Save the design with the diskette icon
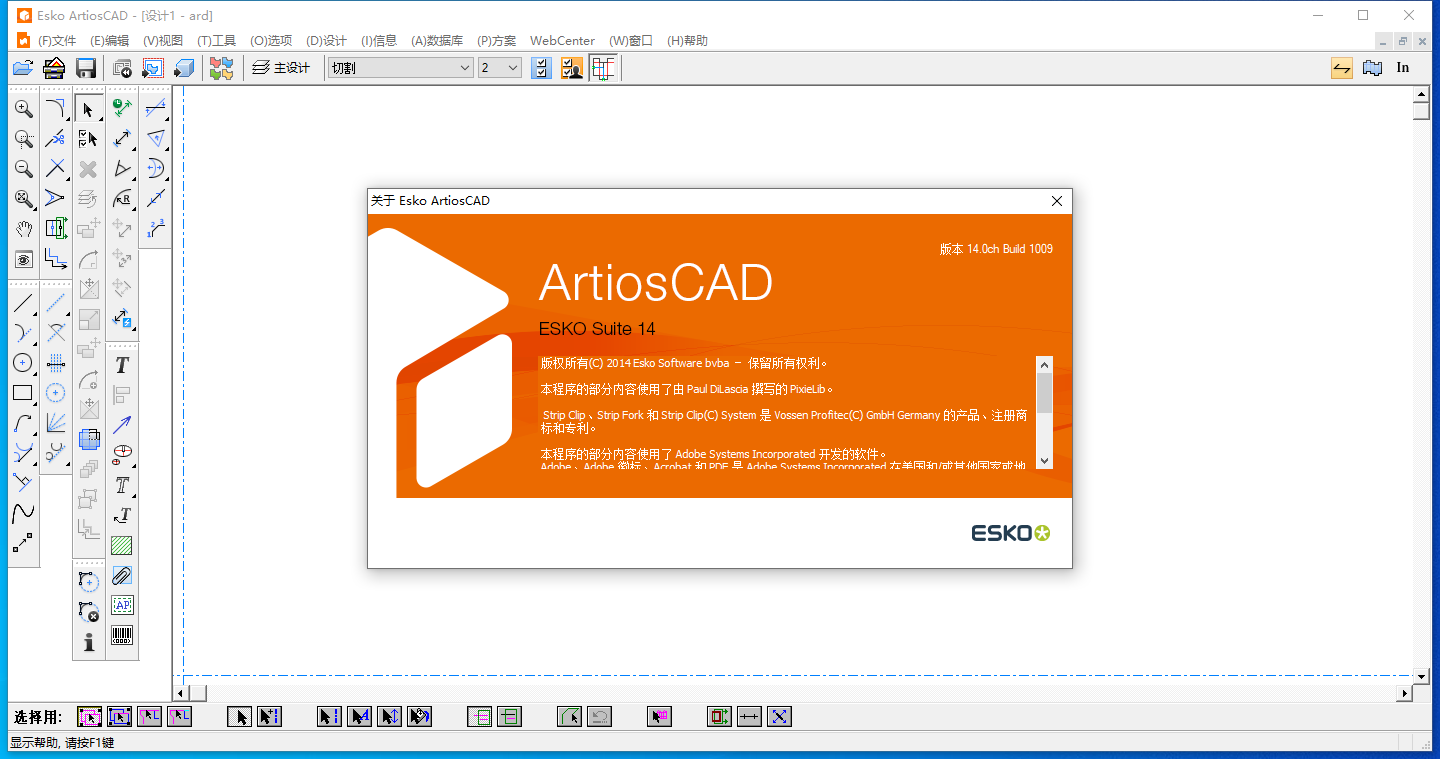 [87, 67]
